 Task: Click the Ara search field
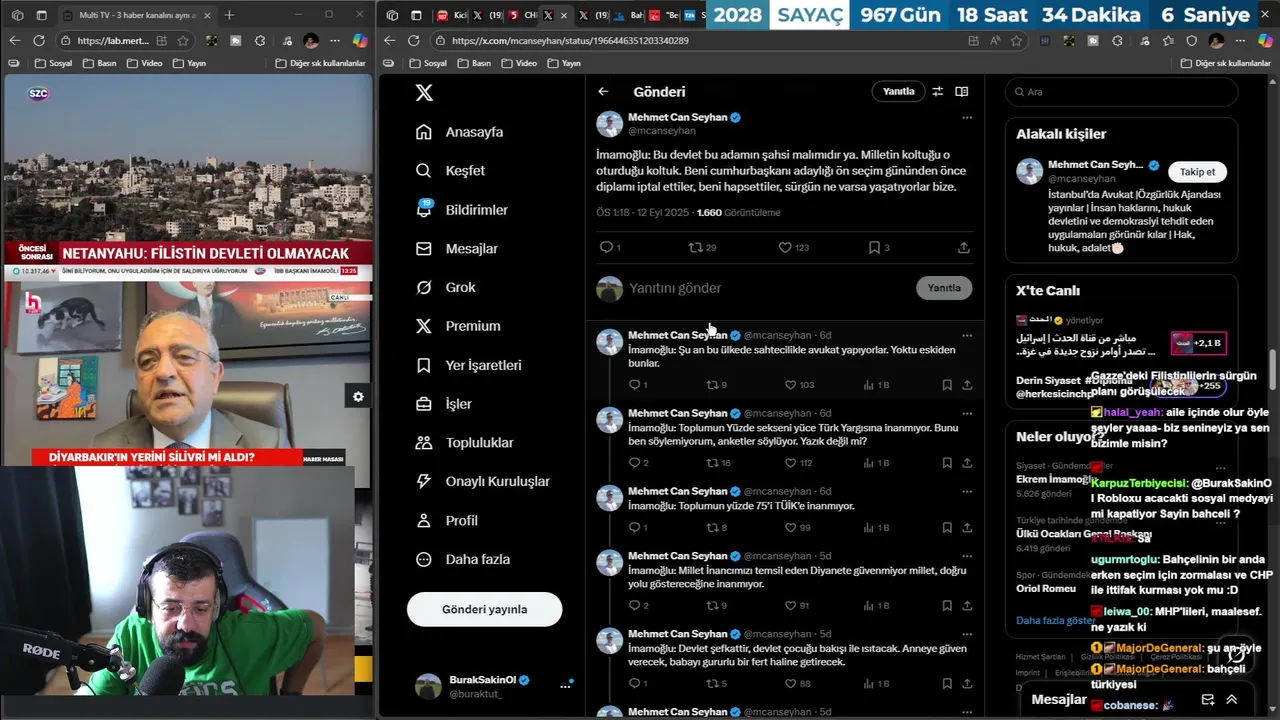pos(1121,92)
